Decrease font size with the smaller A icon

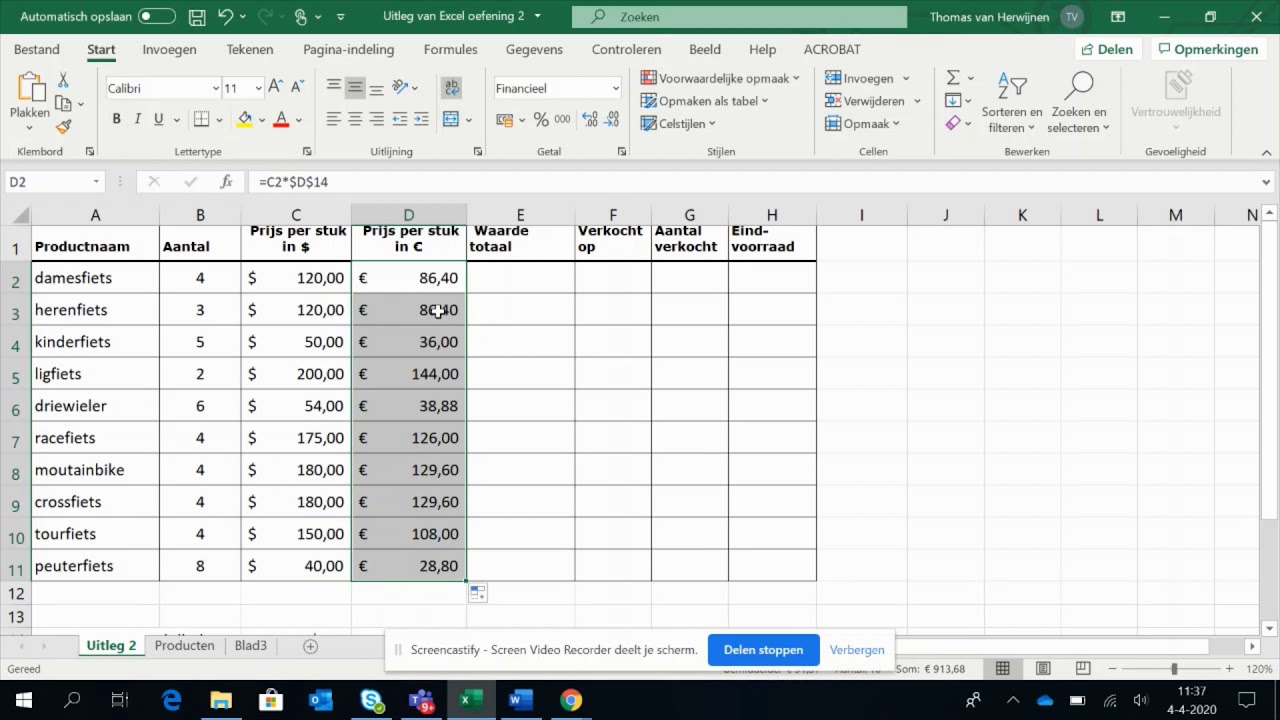297,88
